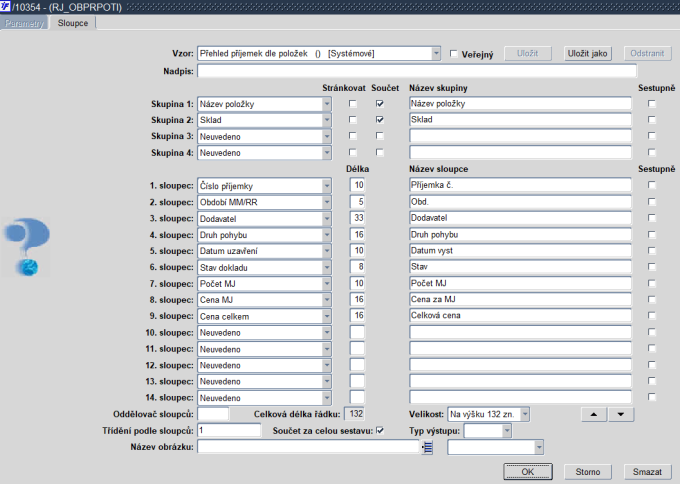This screenshot has height=484, width=680.
Task: Click the Smazat button
Action: 647,472
